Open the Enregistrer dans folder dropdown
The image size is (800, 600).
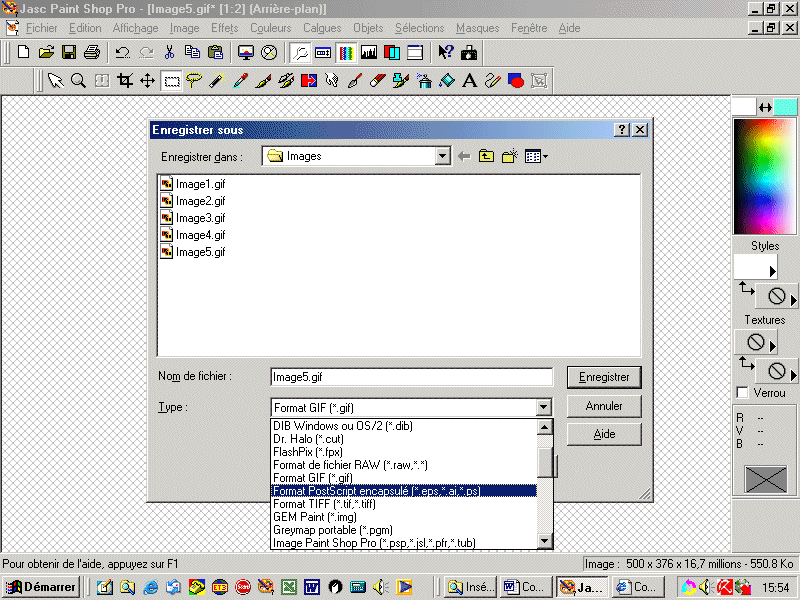click(x=442, y=156)
